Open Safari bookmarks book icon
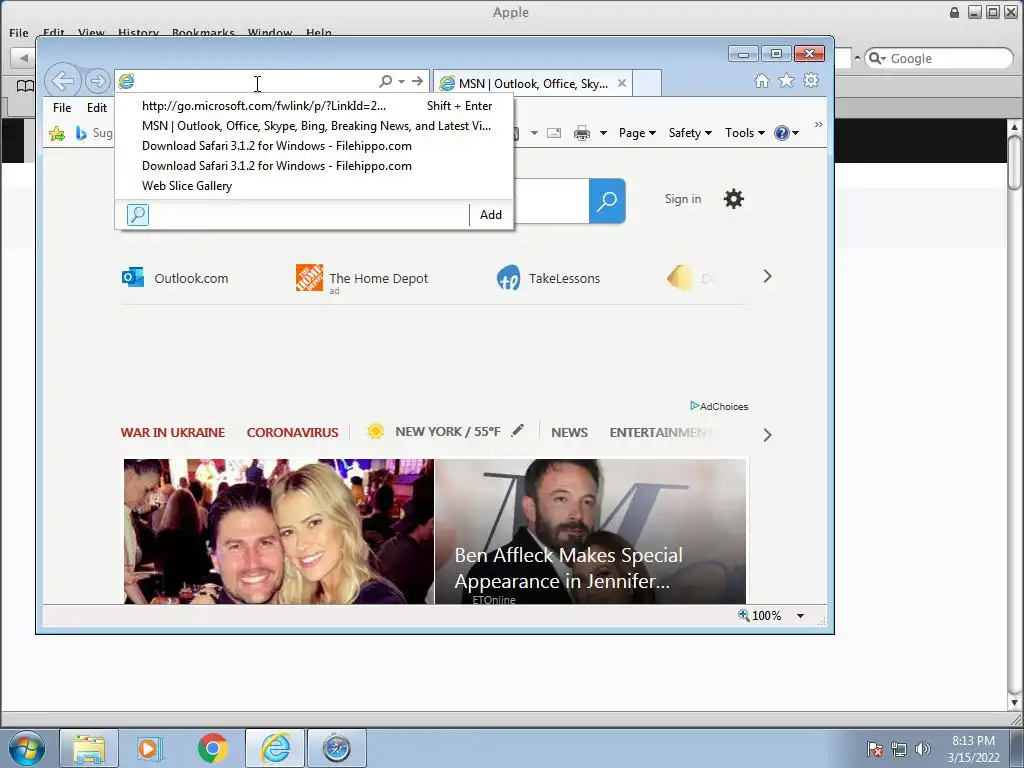The image size is (1024, 768). coord(25,86)
